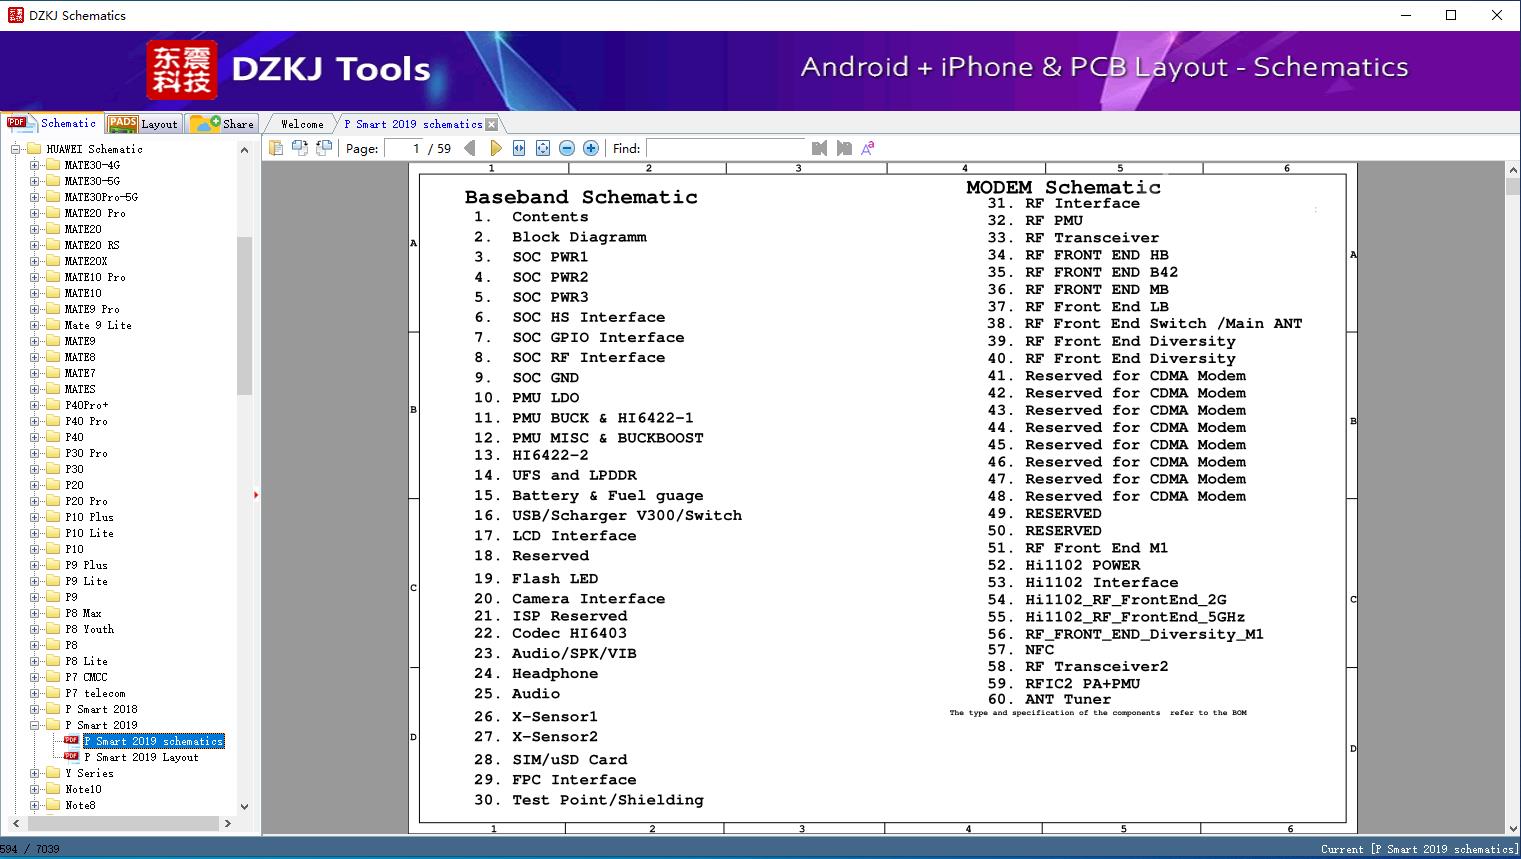Switch to the Layout panel tab

tap(143, 124)
